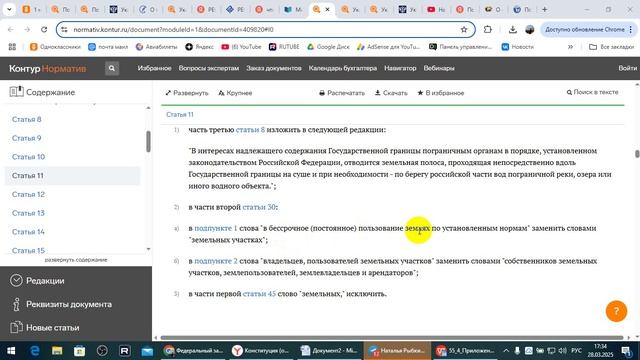Add document В избранное
Screen dimensions: 640x360
pos(440,93)
